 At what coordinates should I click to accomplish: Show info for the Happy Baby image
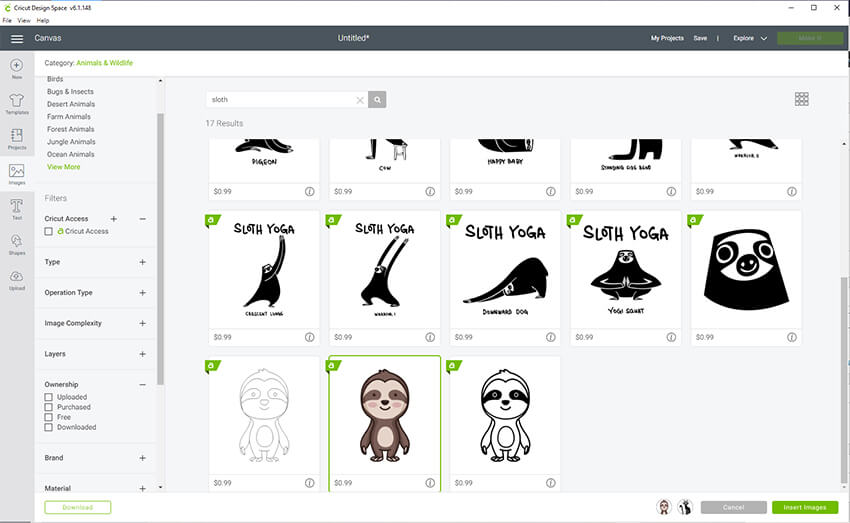pyautogui.click(x=551, y=191)
